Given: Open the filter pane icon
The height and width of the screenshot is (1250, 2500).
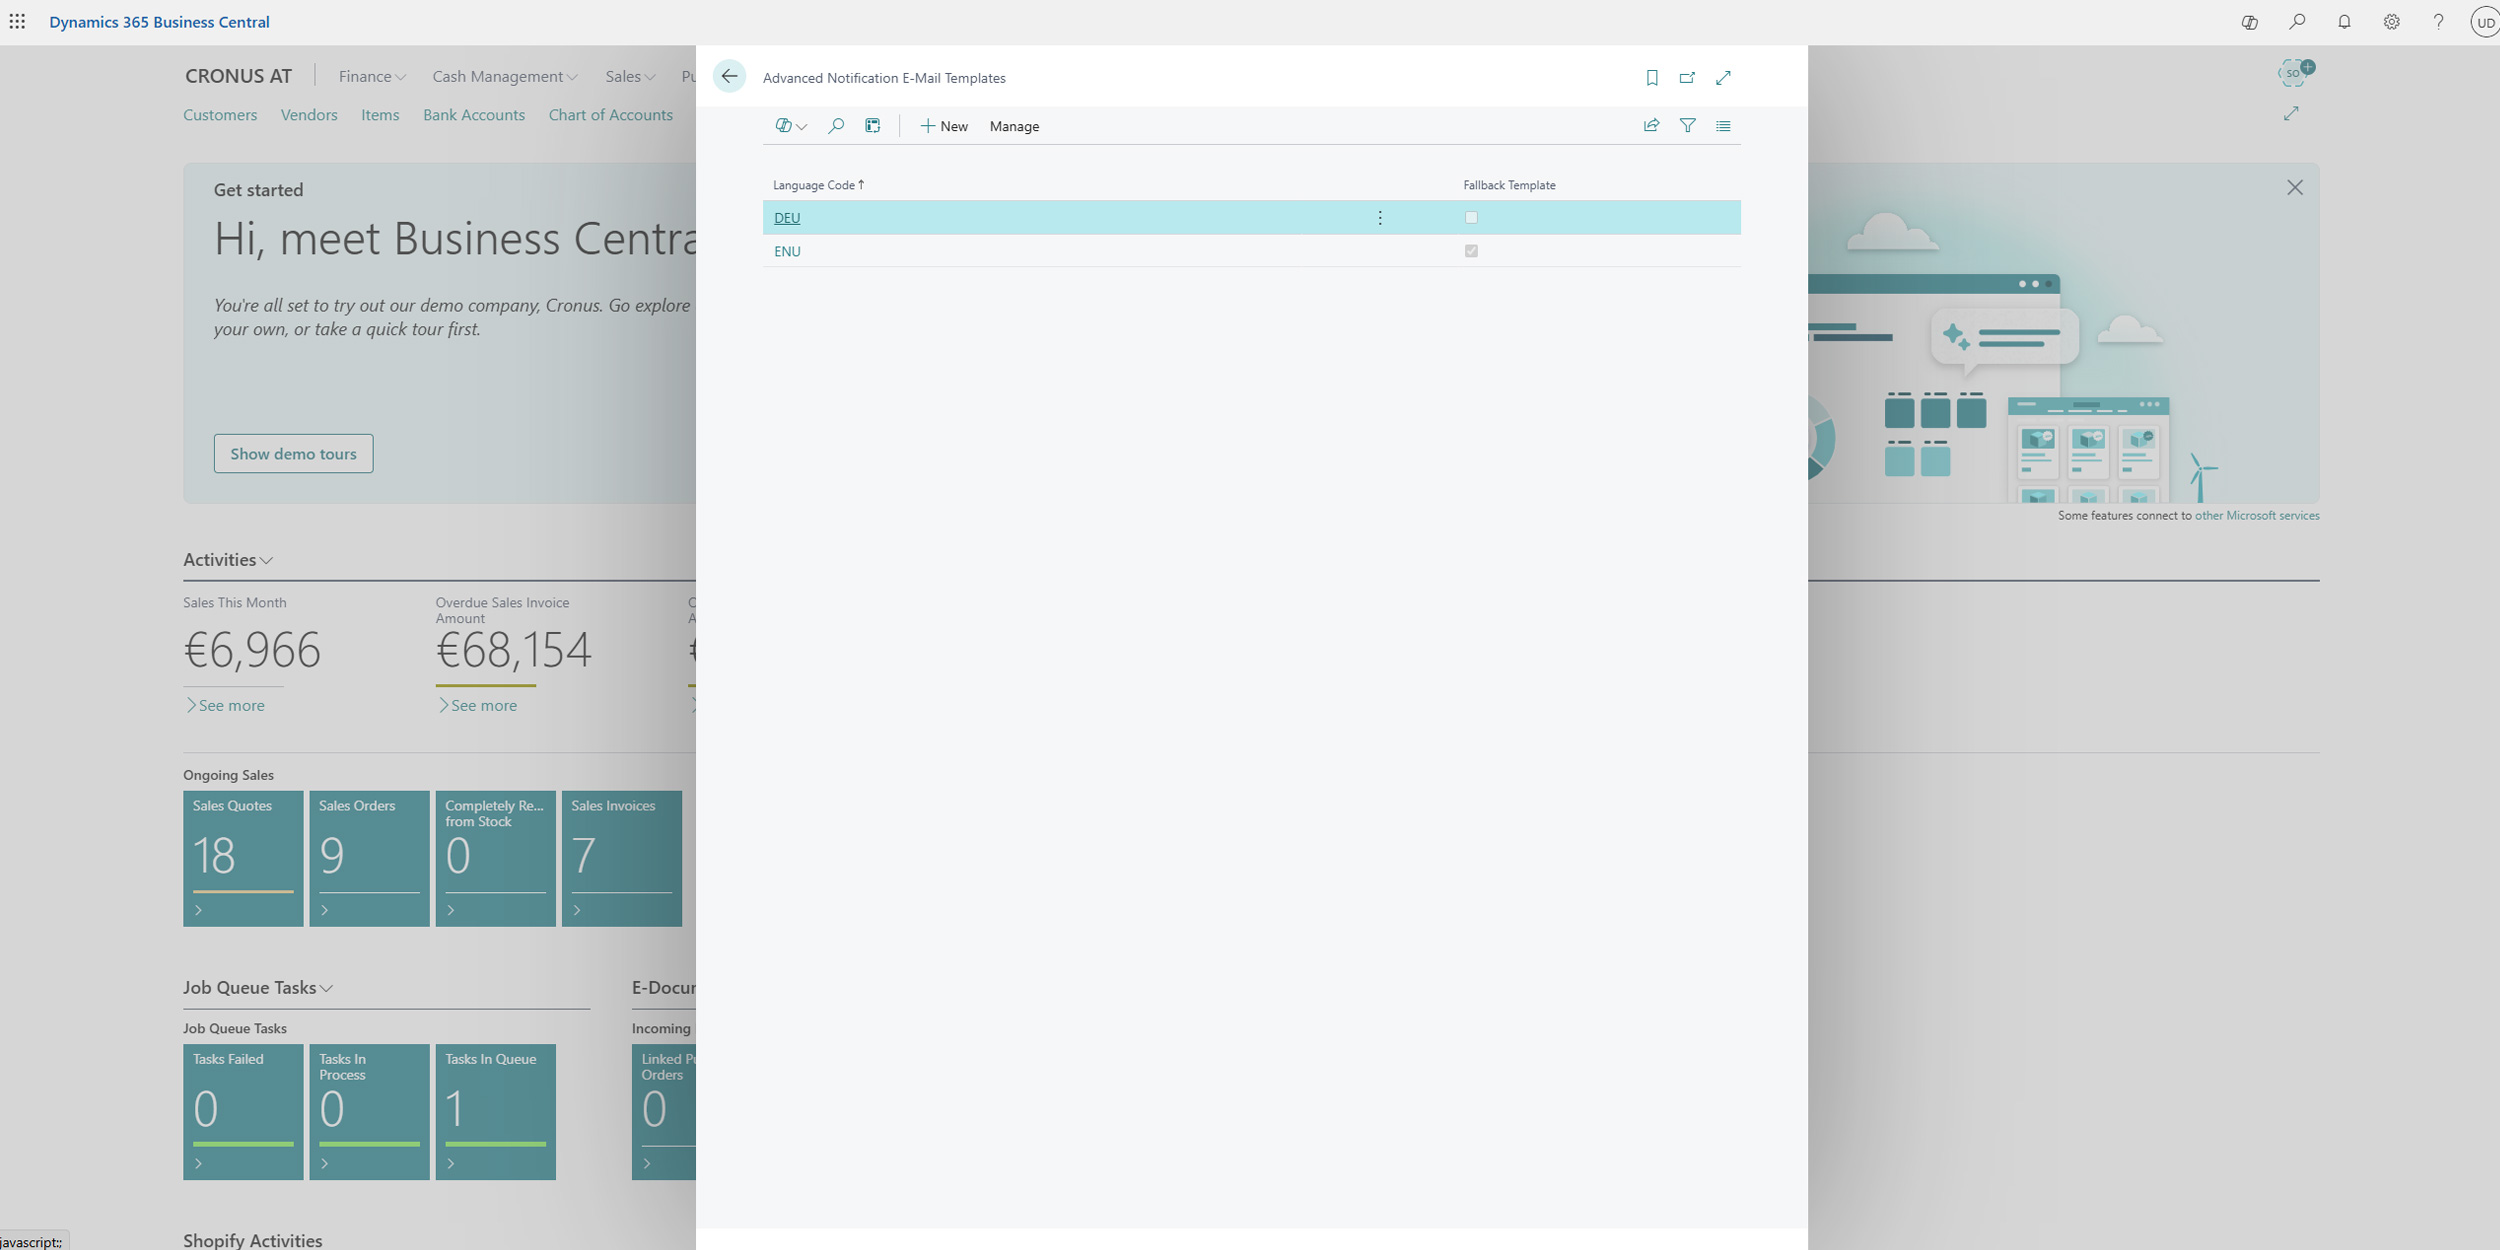Looking at the screenshot, I should click(x=1688, y=125).
